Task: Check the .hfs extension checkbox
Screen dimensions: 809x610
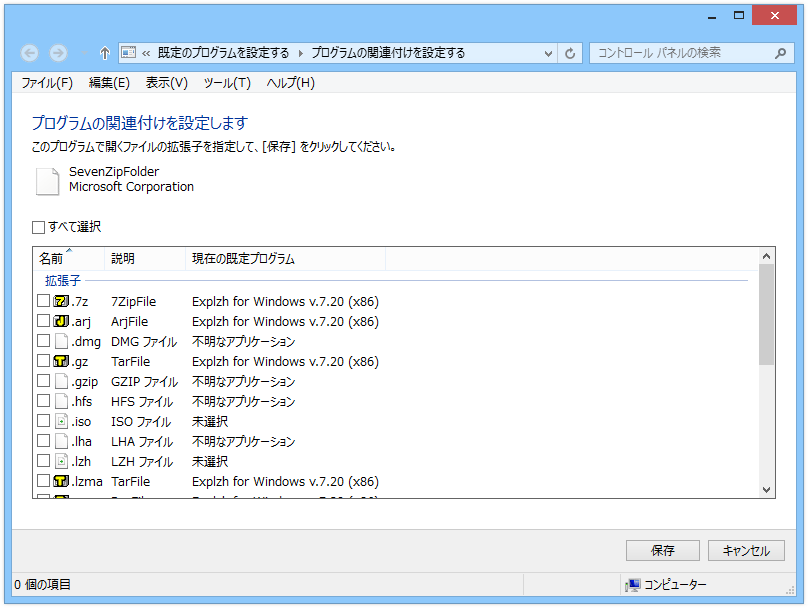Action: [43, 401]
